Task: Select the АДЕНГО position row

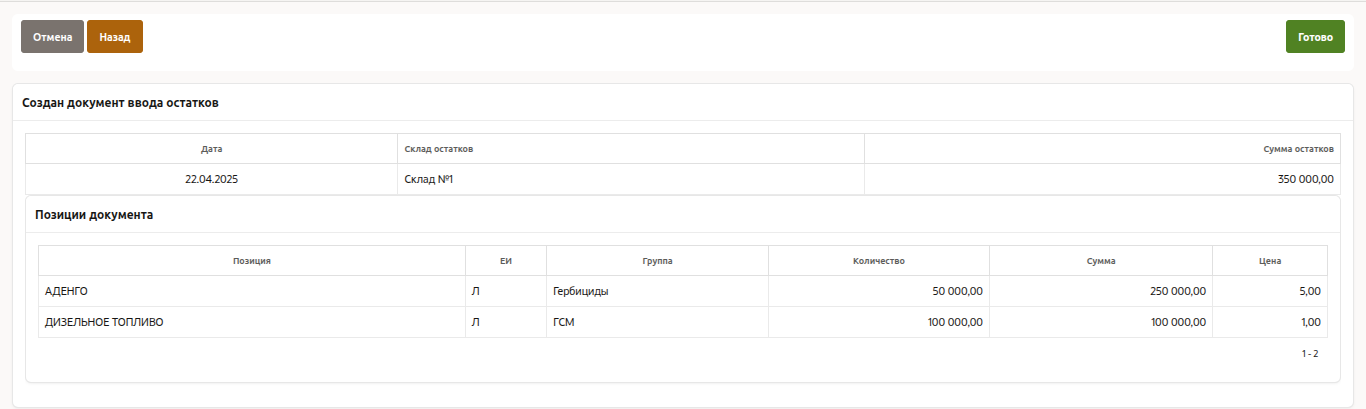Action: click(x=67, y=291)
